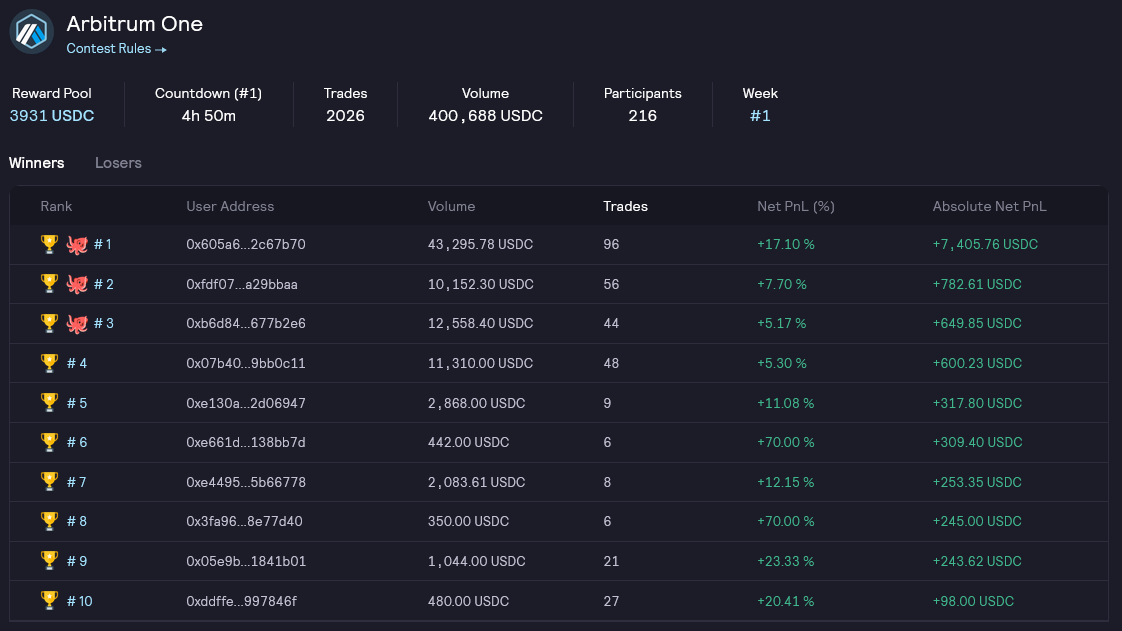
Task: Click the Arbitrum One heading
Action: (x=135, y=24)
